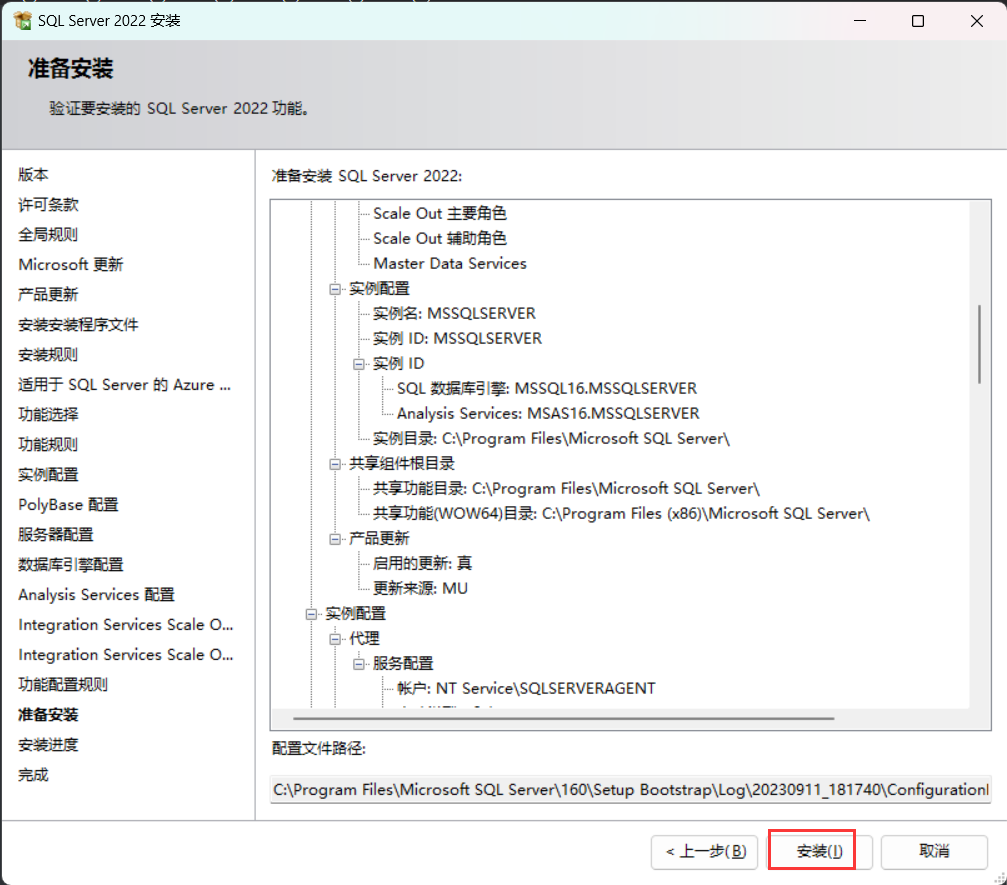The image size is (1007, 885).
Task: Select the 产品更新 sidebar step
Action: tap(48, 295)
